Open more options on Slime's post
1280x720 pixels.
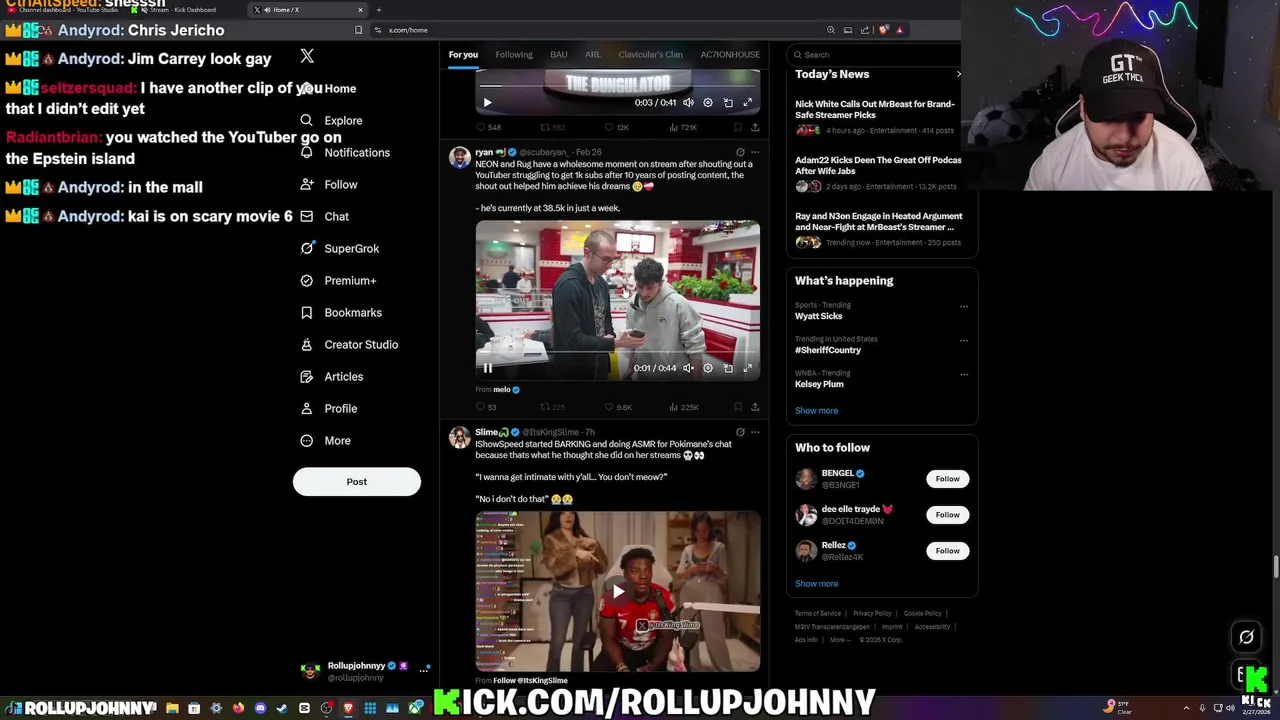pyautogui.click(x=755, y=432)
